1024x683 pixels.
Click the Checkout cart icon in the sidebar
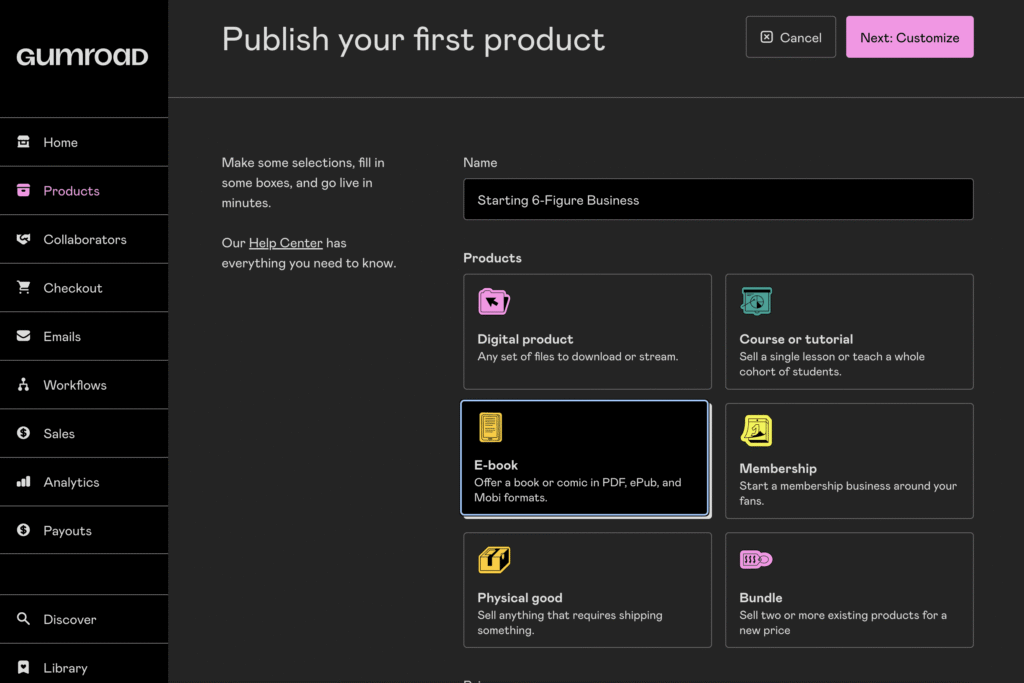tap(22, 287)
